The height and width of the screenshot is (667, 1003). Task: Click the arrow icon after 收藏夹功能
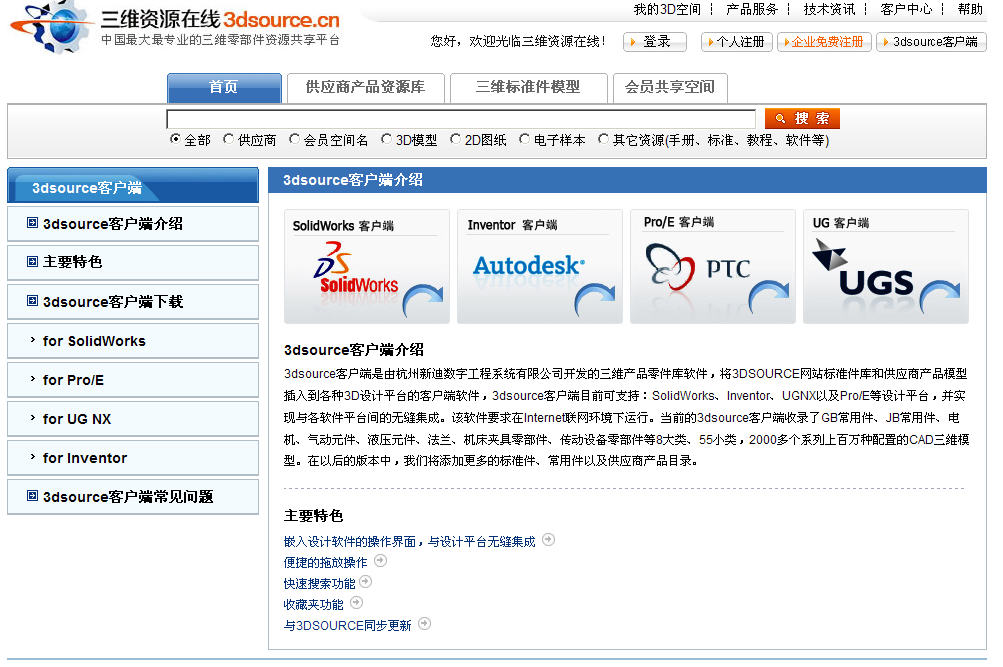tap(357, 602)
